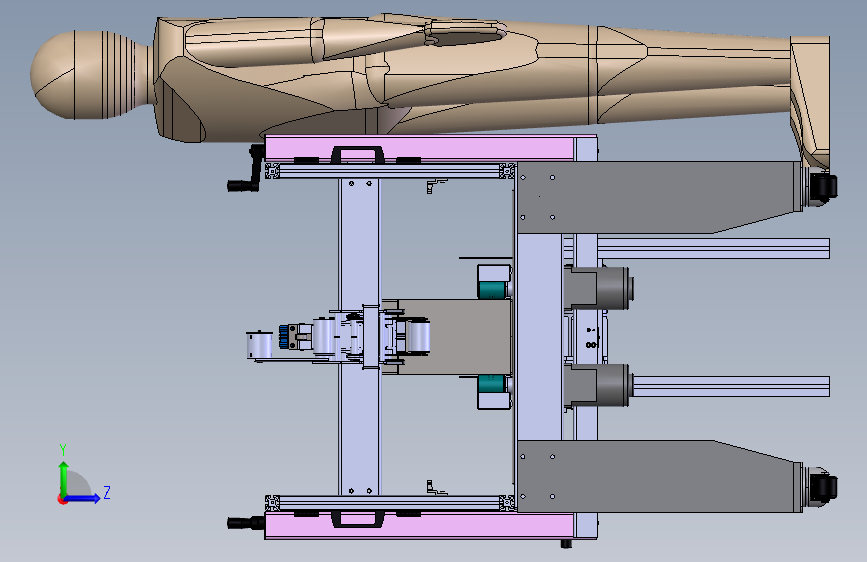Screen dimensions: 867x562
Task: Click the "Z" axis label
Action: click(107, 492)
